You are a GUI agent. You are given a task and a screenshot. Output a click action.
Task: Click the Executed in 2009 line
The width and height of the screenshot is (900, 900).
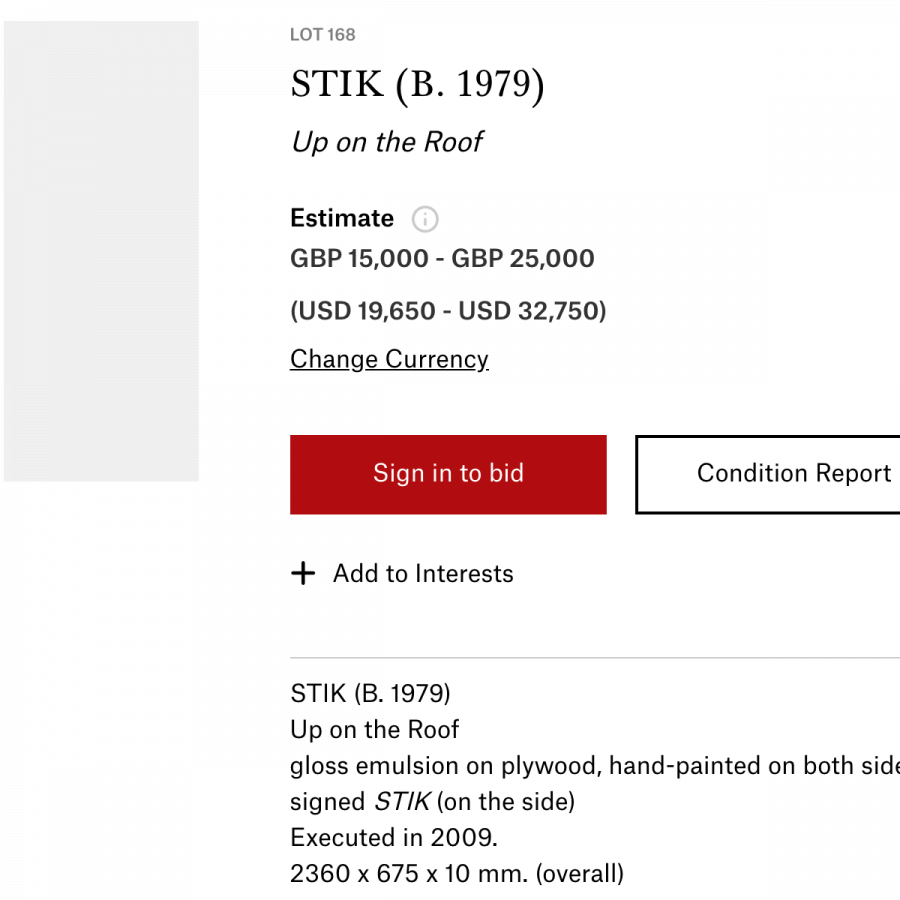394,837
